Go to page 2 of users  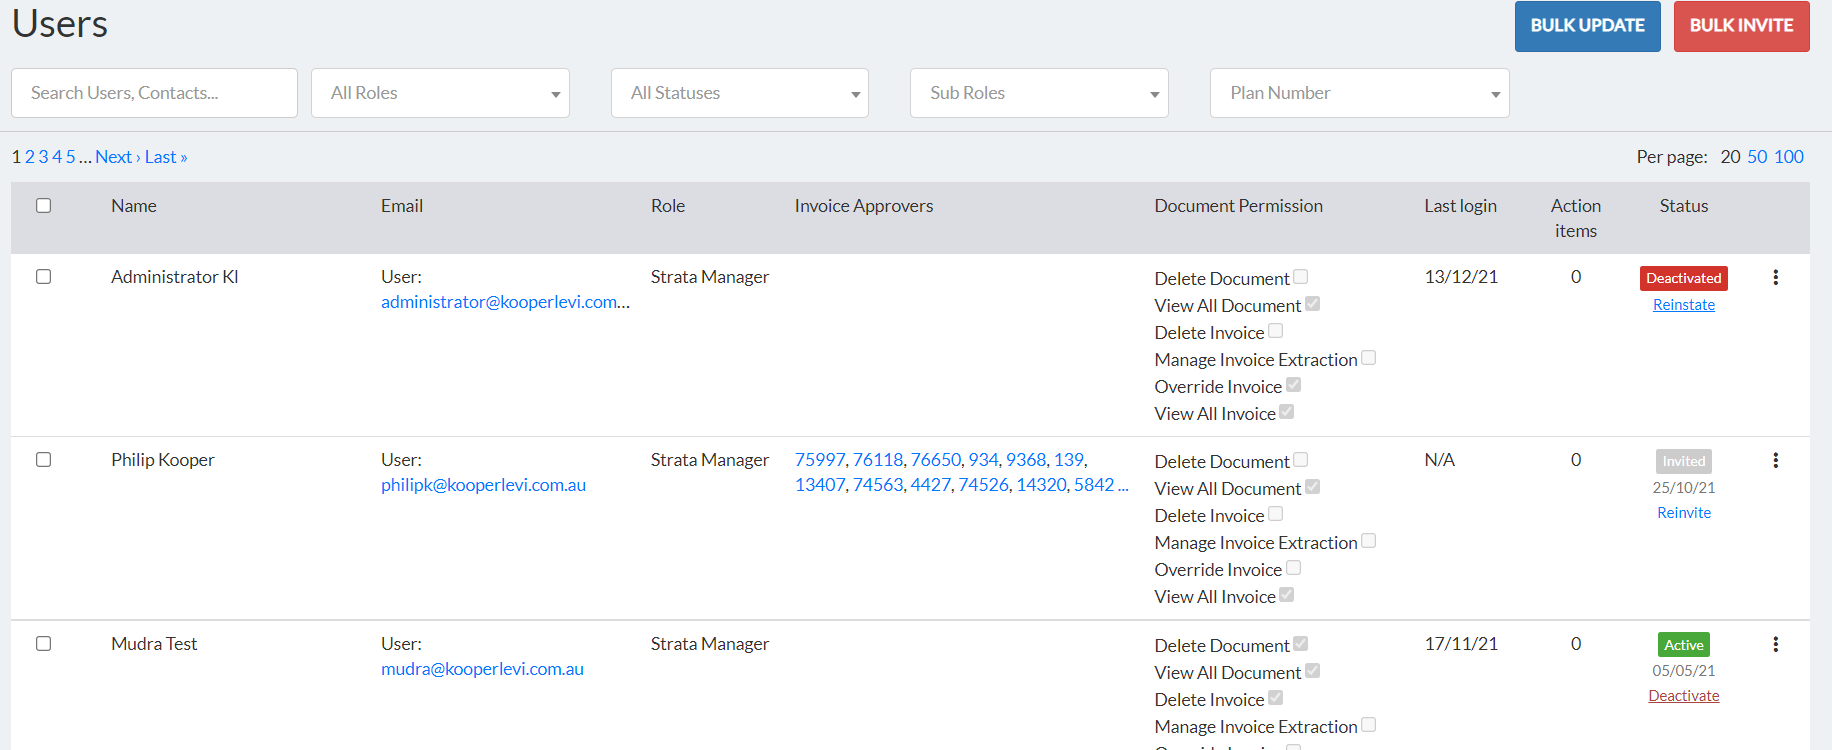click(x=30, y=157)
